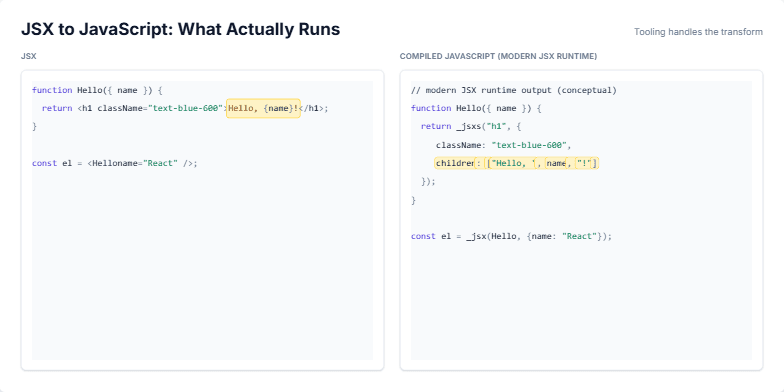Click the line "return _jsxs("h1", {"
The image size is (784, 392).
click(471, 126)
